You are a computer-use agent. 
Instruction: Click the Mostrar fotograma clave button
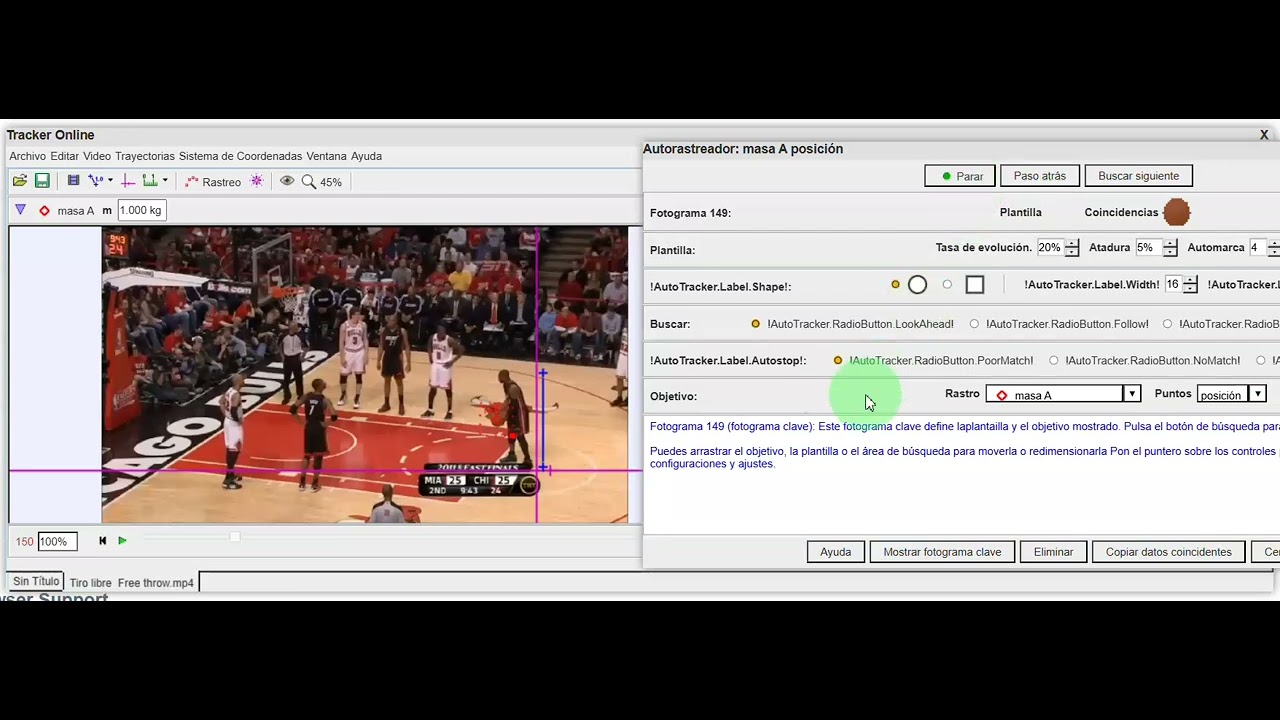pyautogui.click(x=942, y=552)
